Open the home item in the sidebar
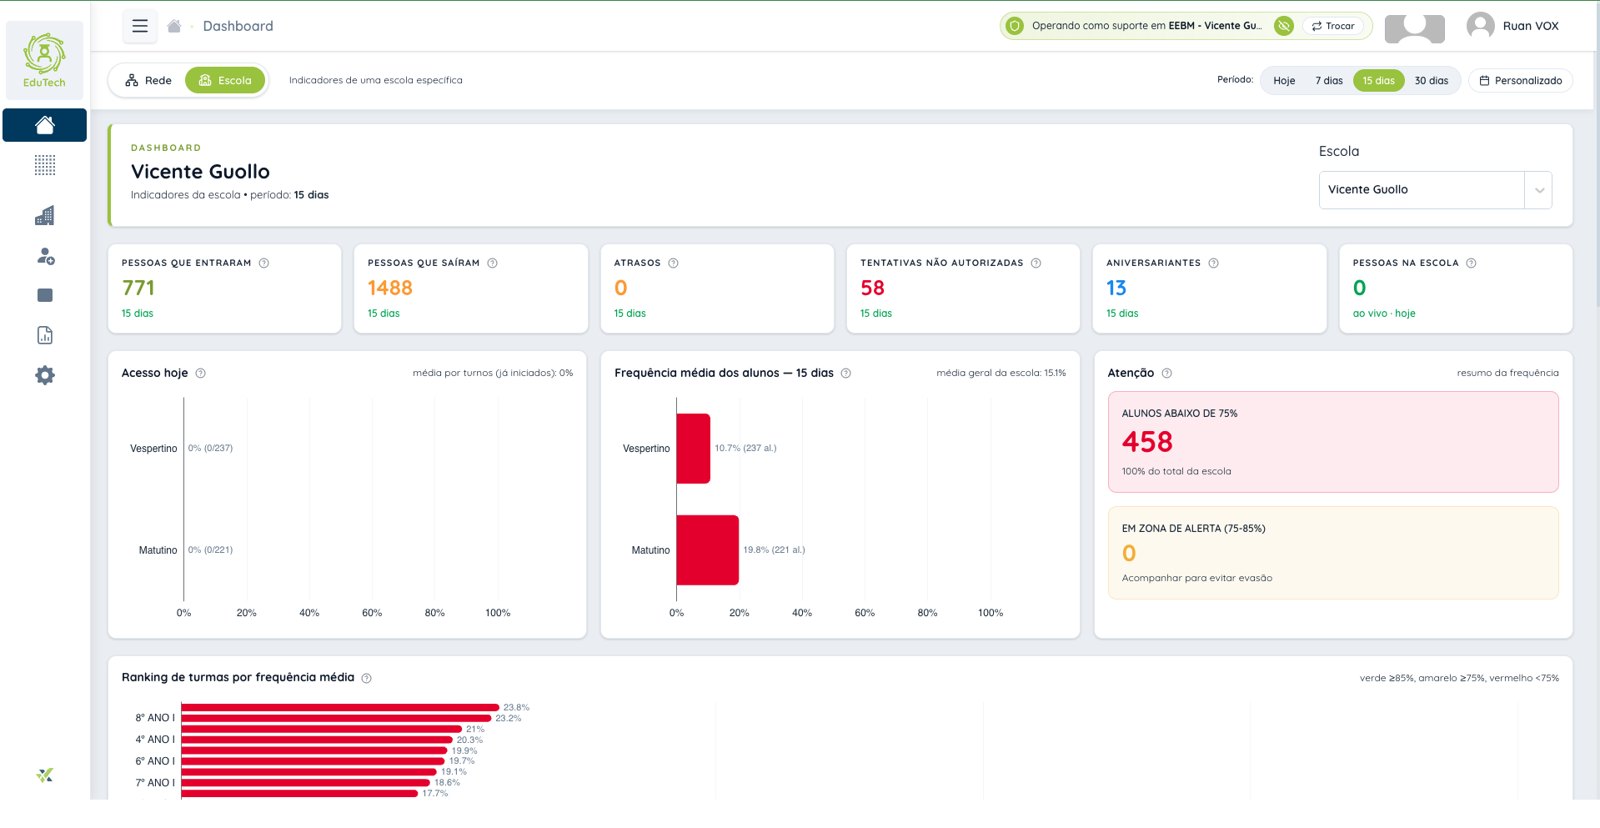This screenshot has width=1600, height=828. pyautogui.click(x=45, y=125)
